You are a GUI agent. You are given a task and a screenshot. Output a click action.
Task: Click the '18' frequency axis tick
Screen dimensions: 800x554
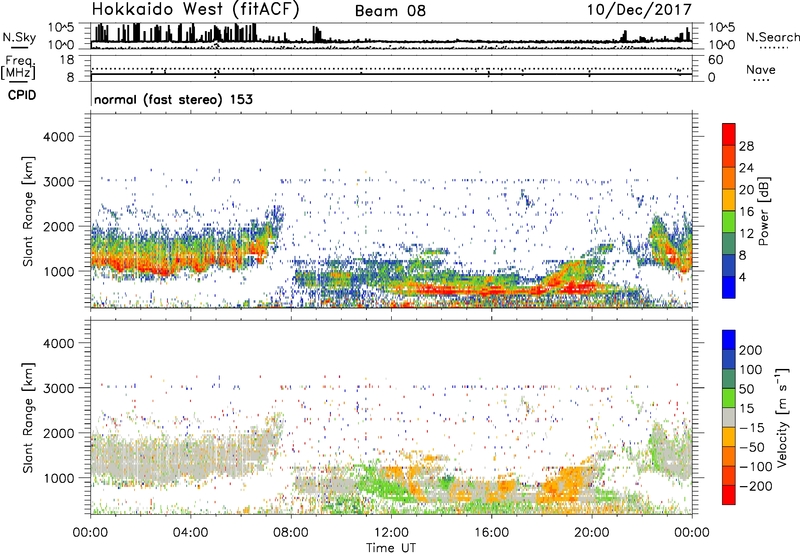click(67, 60)
